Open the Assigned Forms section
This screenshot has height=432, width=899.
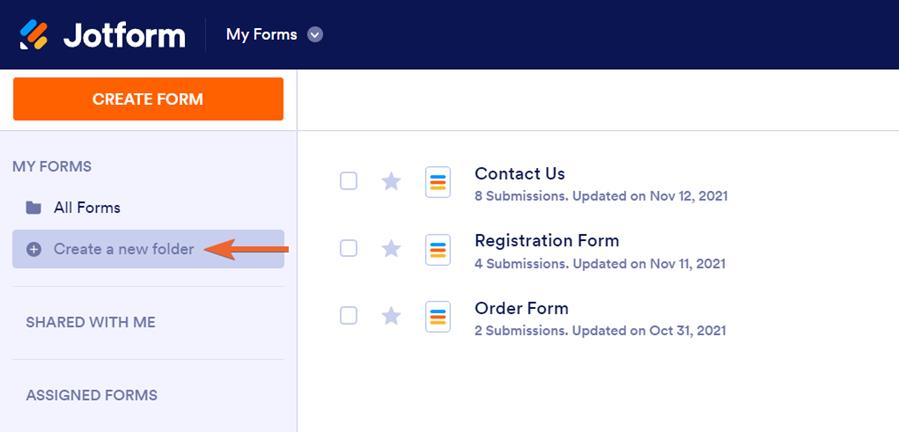[92, 395]
